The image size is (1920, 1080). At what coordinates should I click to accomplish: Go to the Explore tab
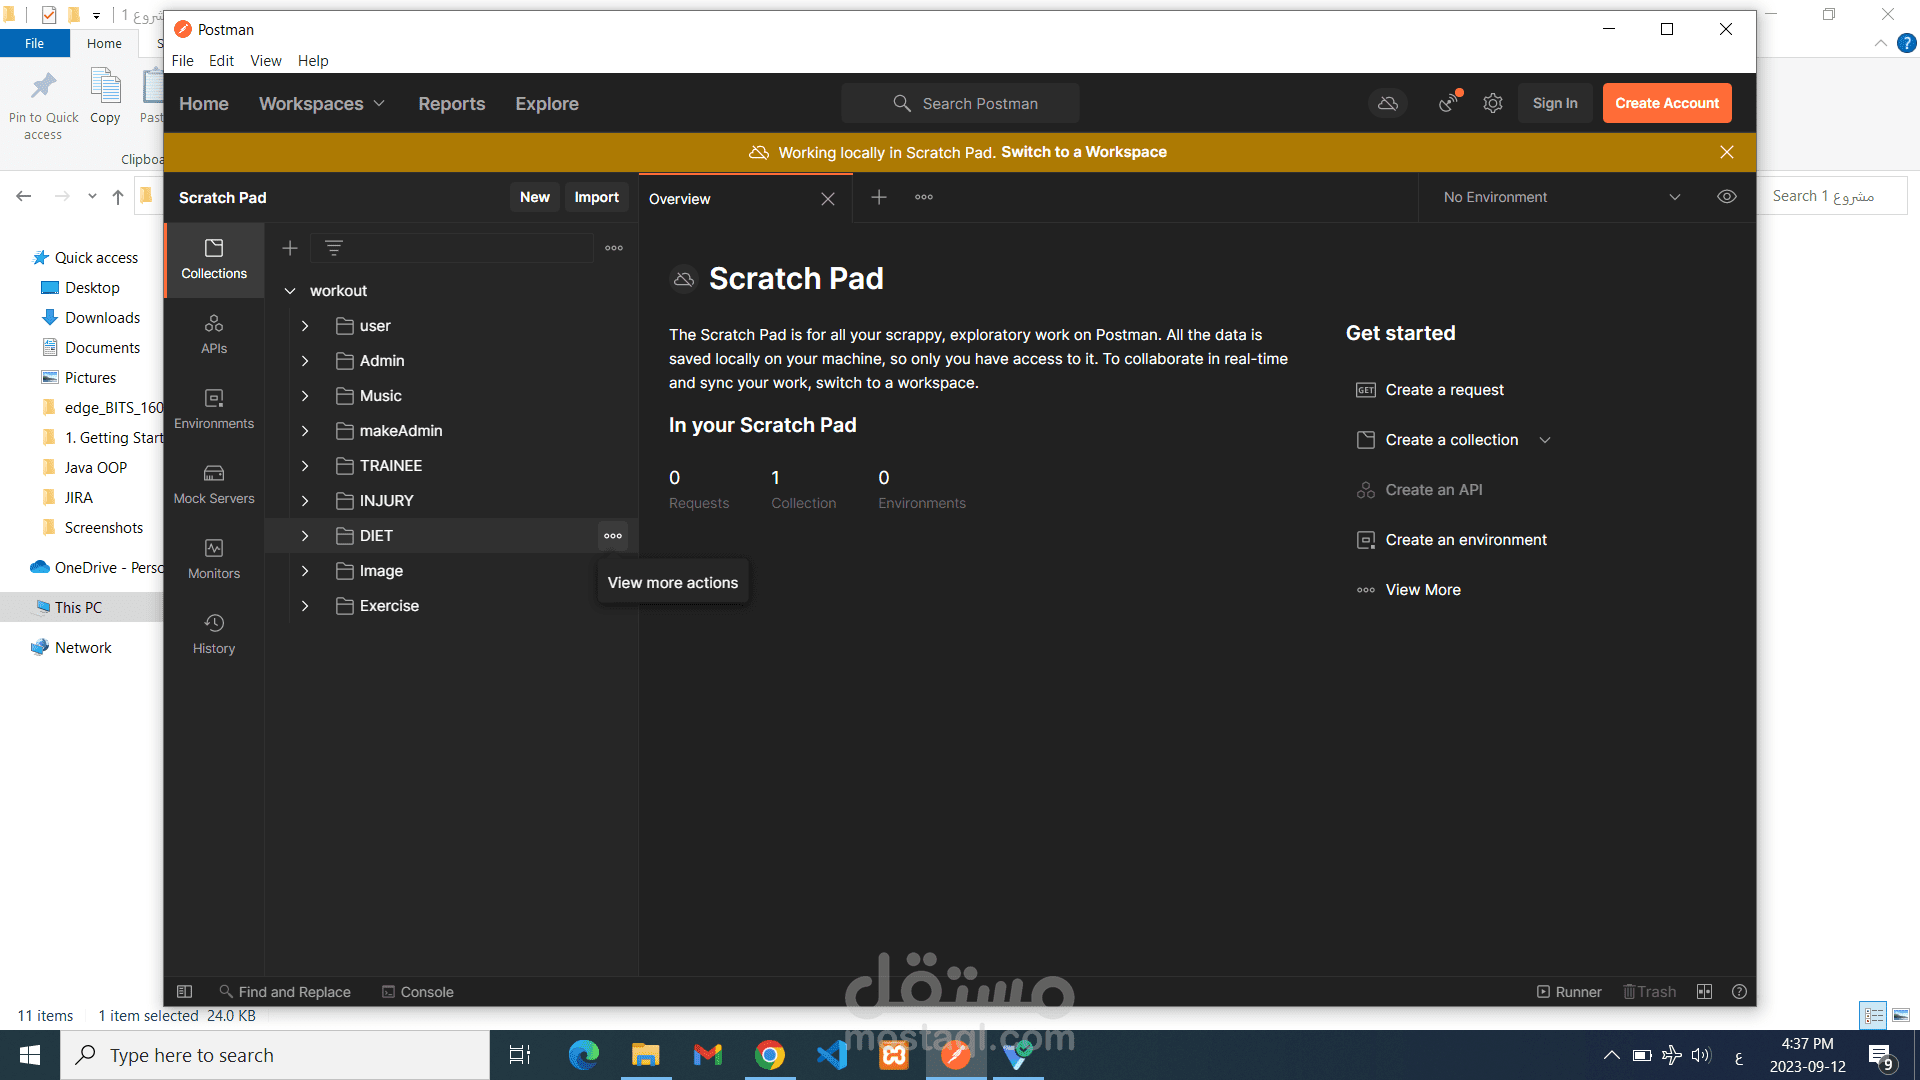[x=547, y=104]
